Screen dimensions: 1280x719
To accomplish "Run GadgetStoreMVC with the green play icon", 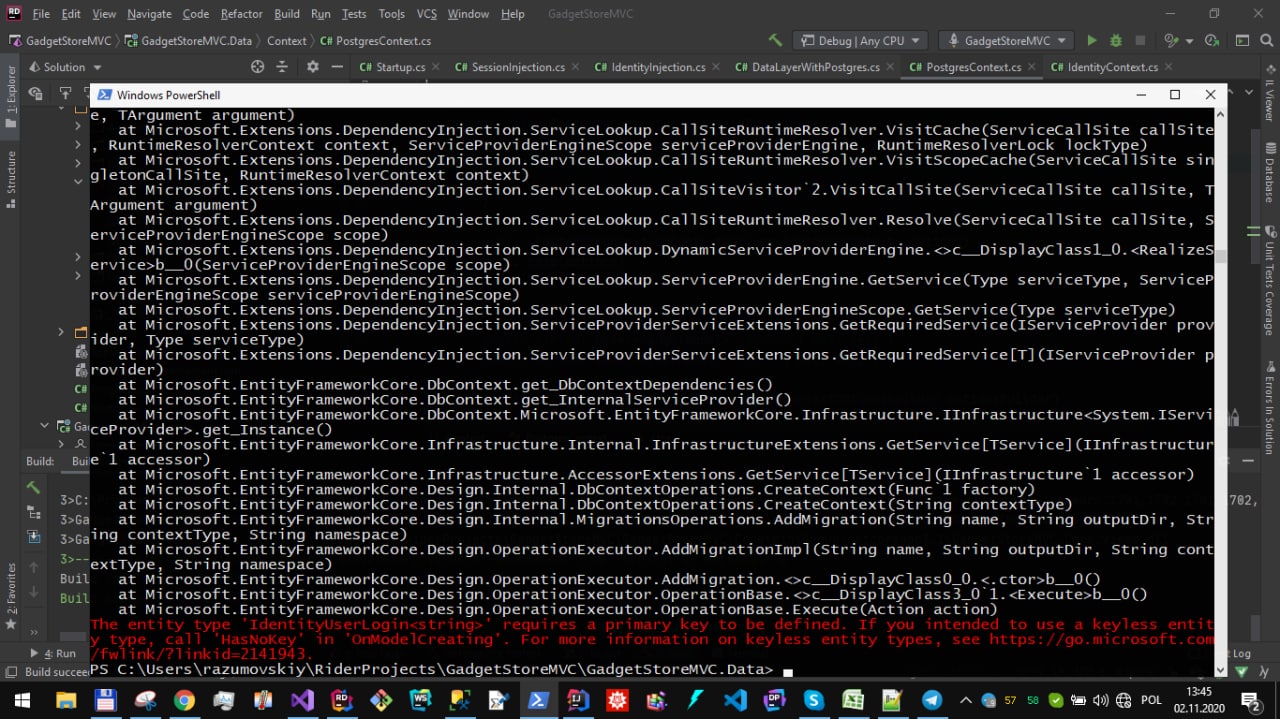I will click(x=1092, y=41).
